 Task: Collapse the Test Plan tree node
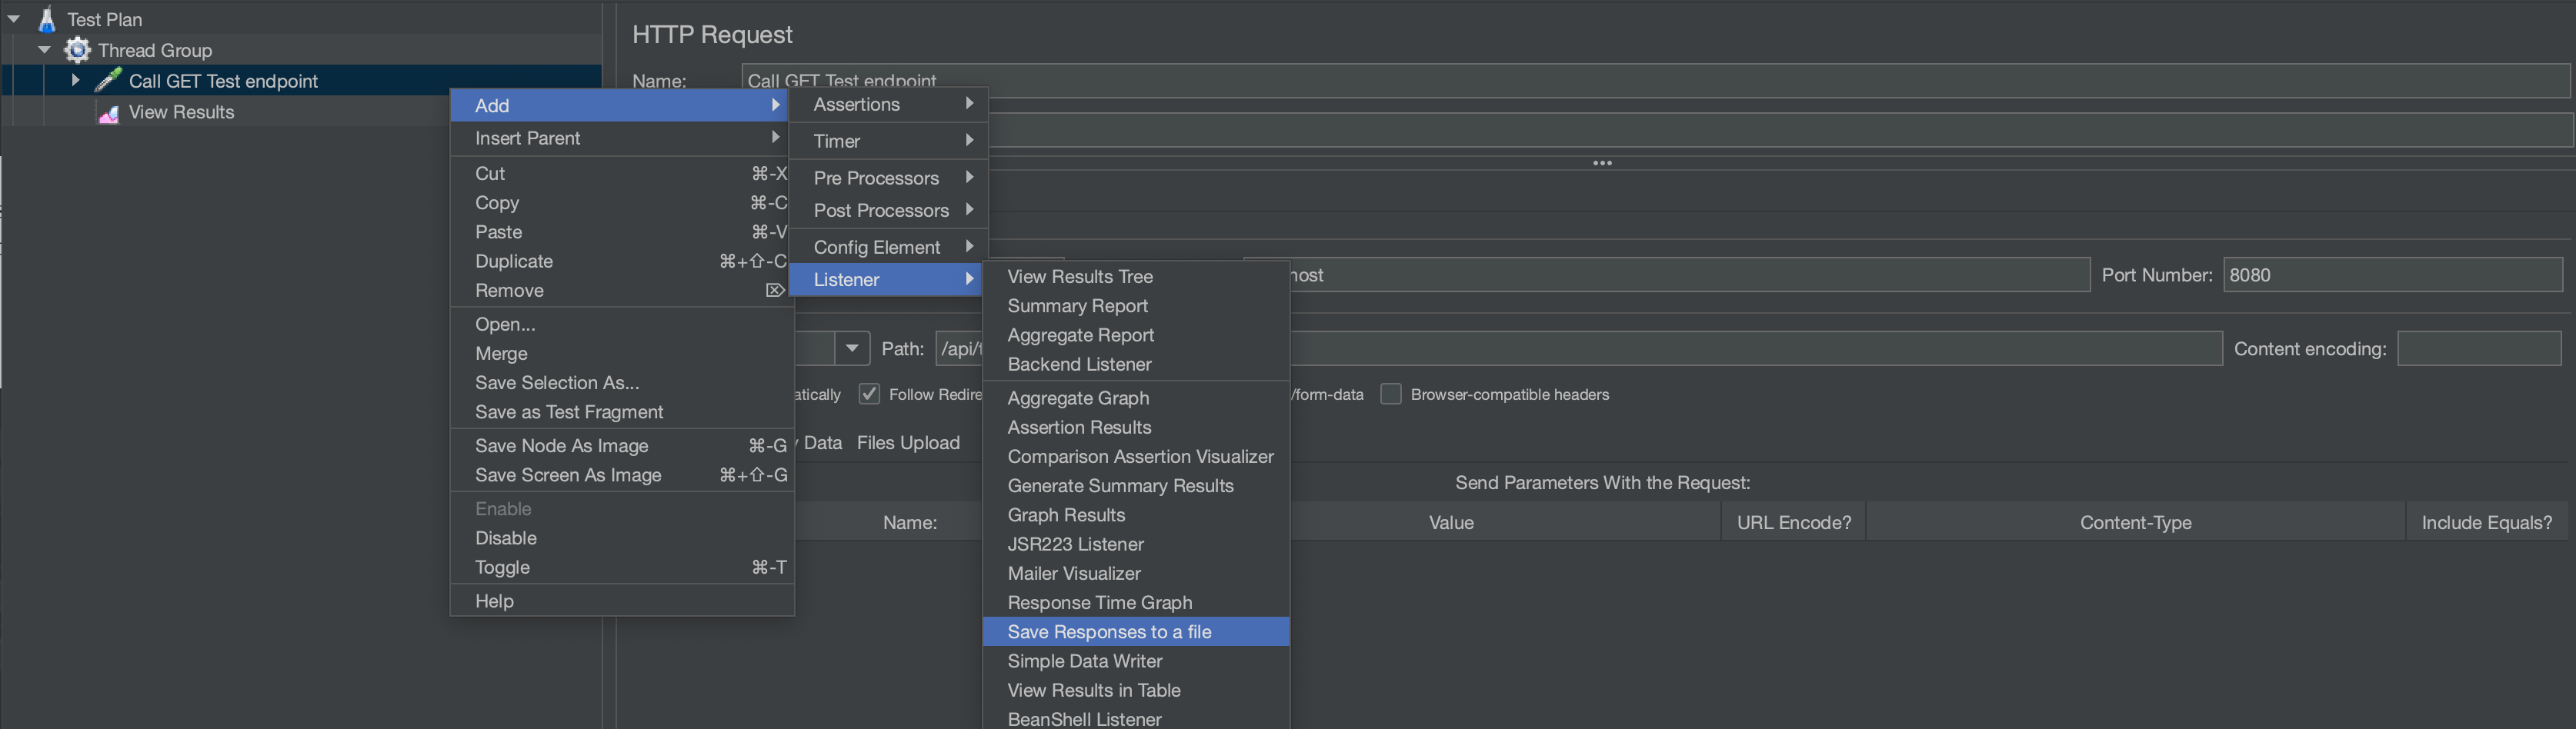(x=14, y=19)
